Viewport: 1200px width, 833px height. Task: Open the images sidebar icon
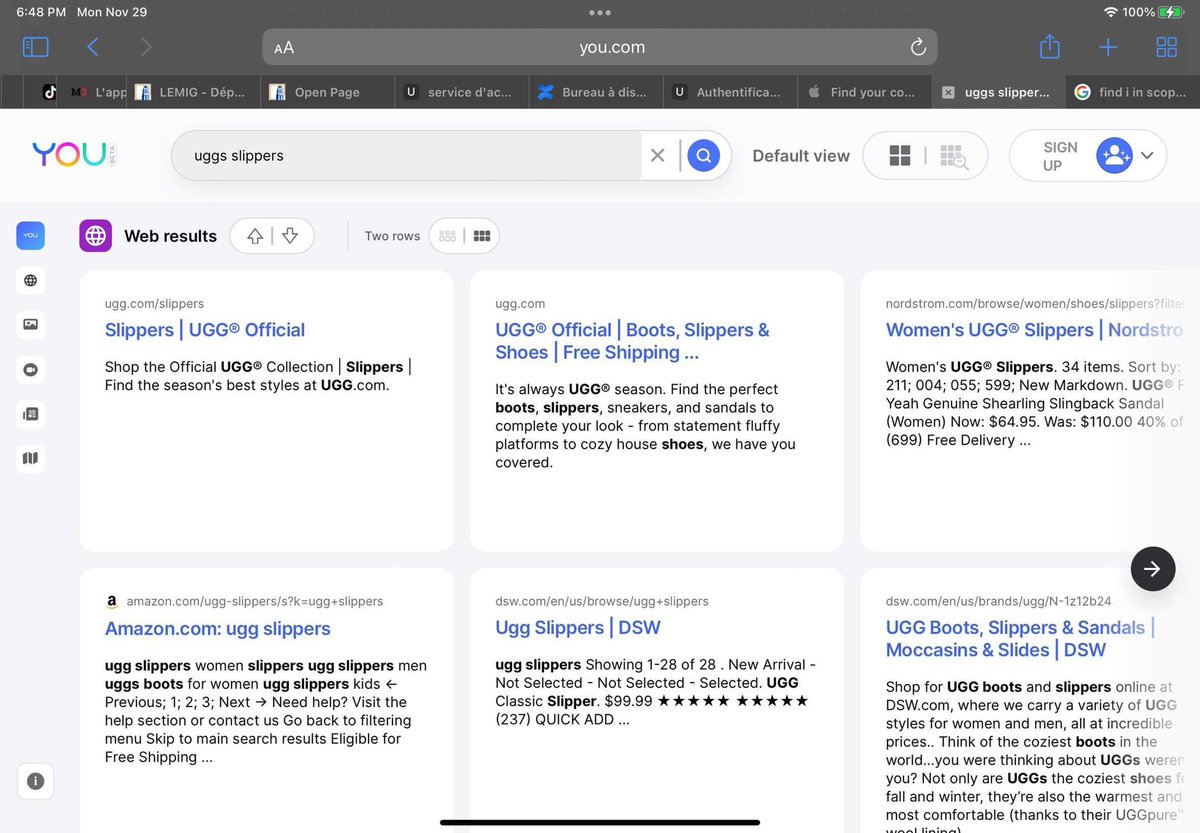click(30, 324)
